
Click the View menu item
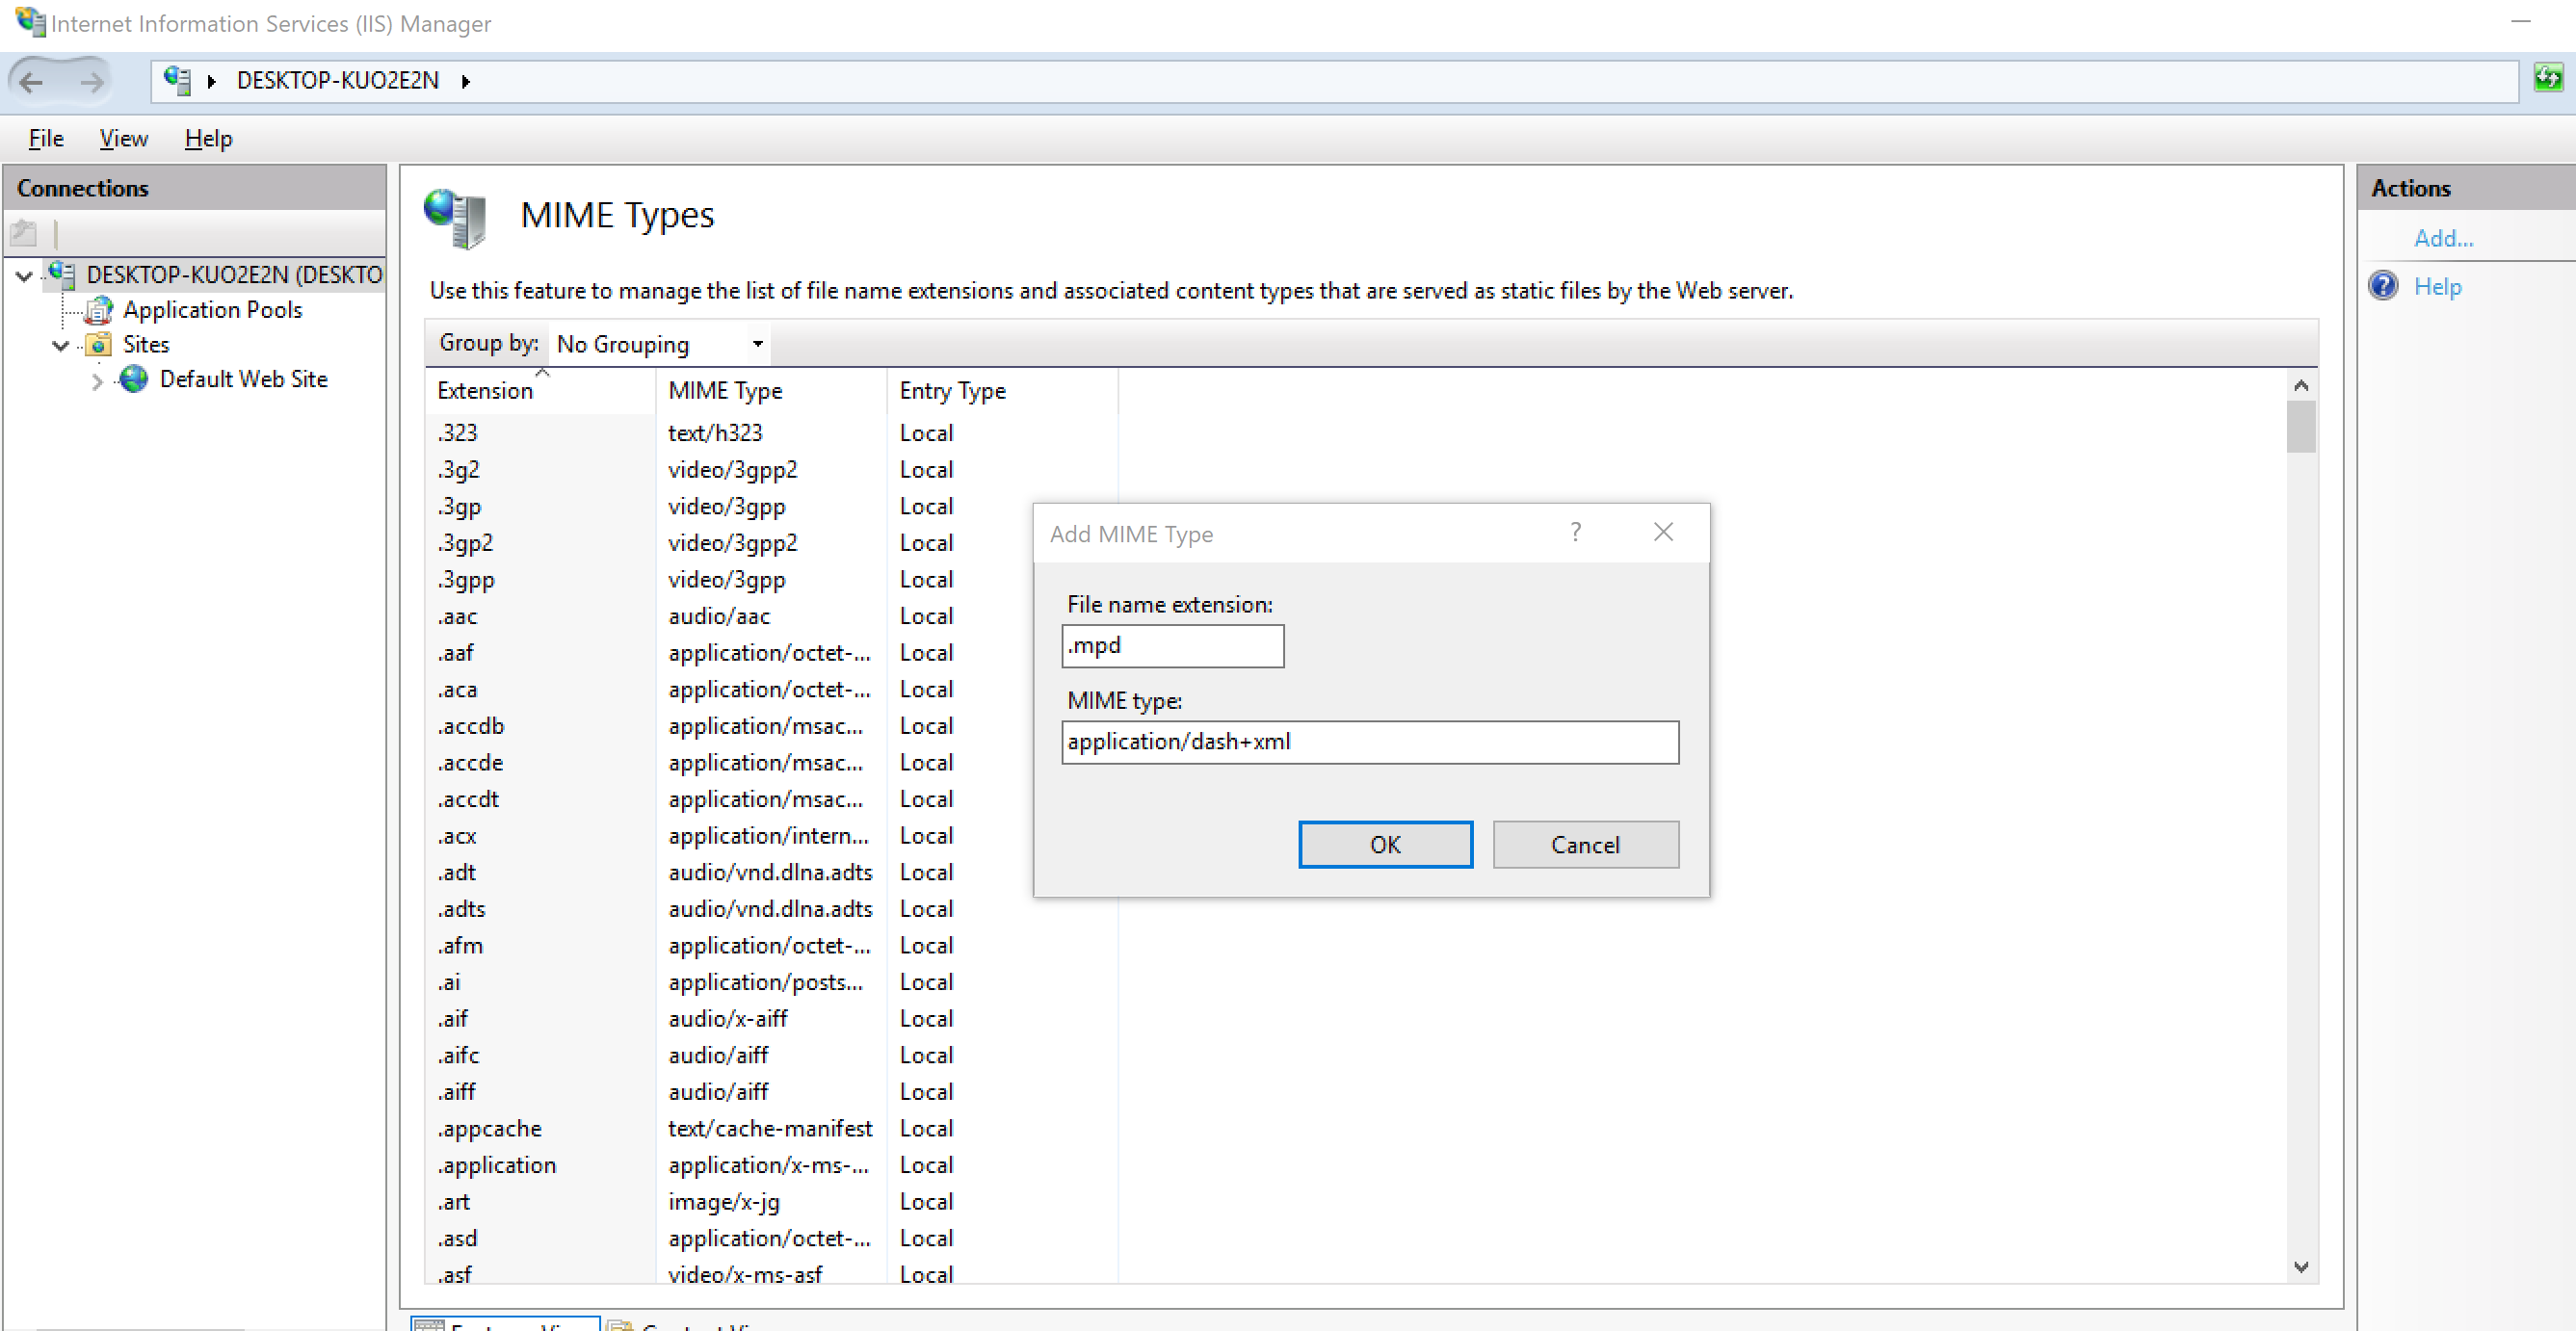coord(120,138)
